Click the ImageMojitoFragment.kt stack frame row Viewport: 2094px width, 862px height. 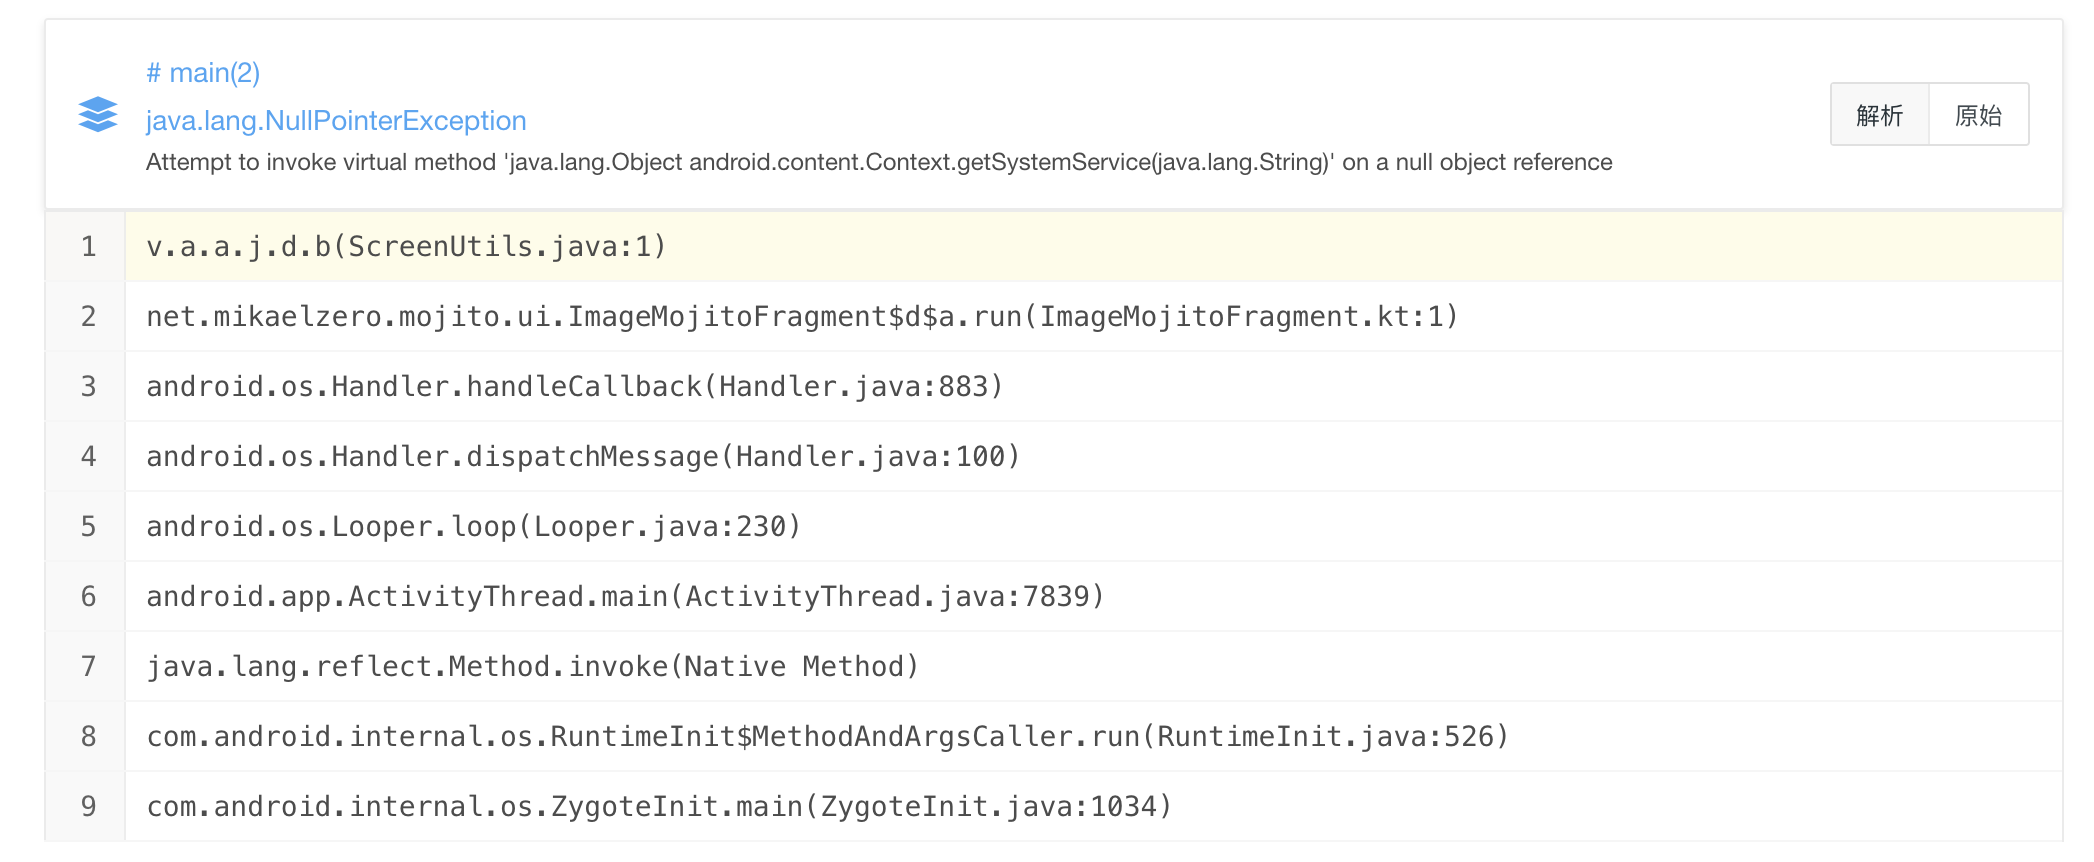(x=800, y=315)
